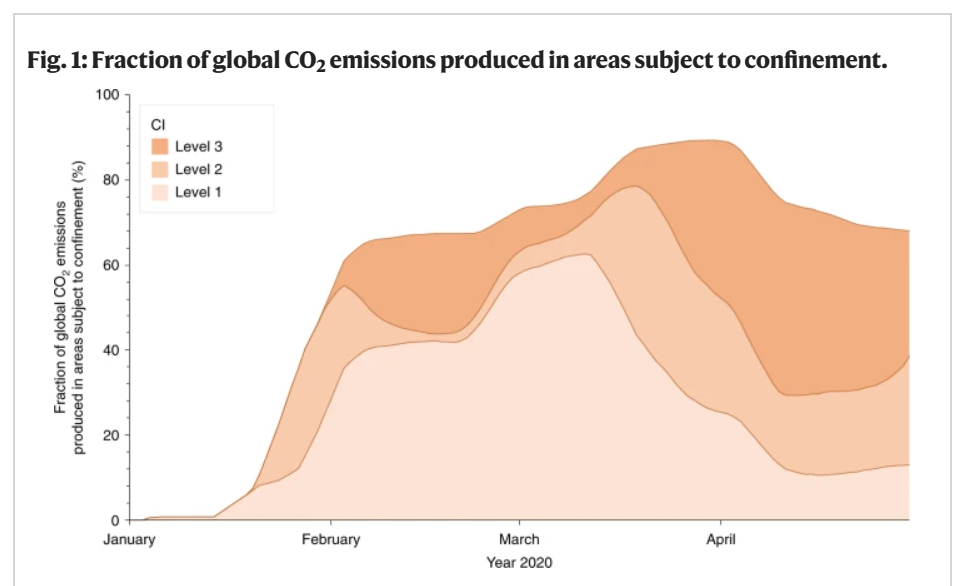
Task: Click the 100 value on the y-axis
Action: 107,96
